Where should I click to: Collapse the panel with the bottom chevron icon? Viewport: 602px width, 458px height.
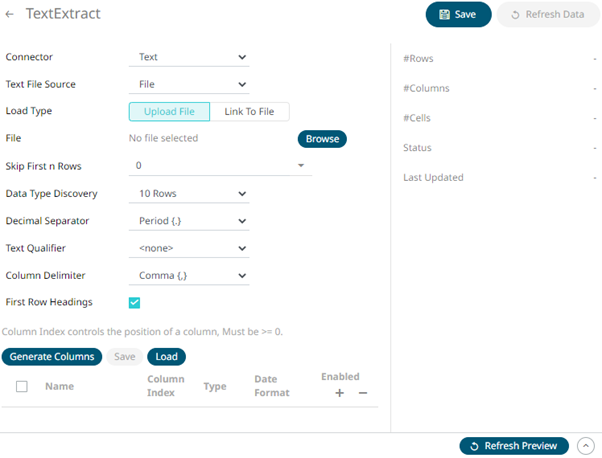[586, 446]
